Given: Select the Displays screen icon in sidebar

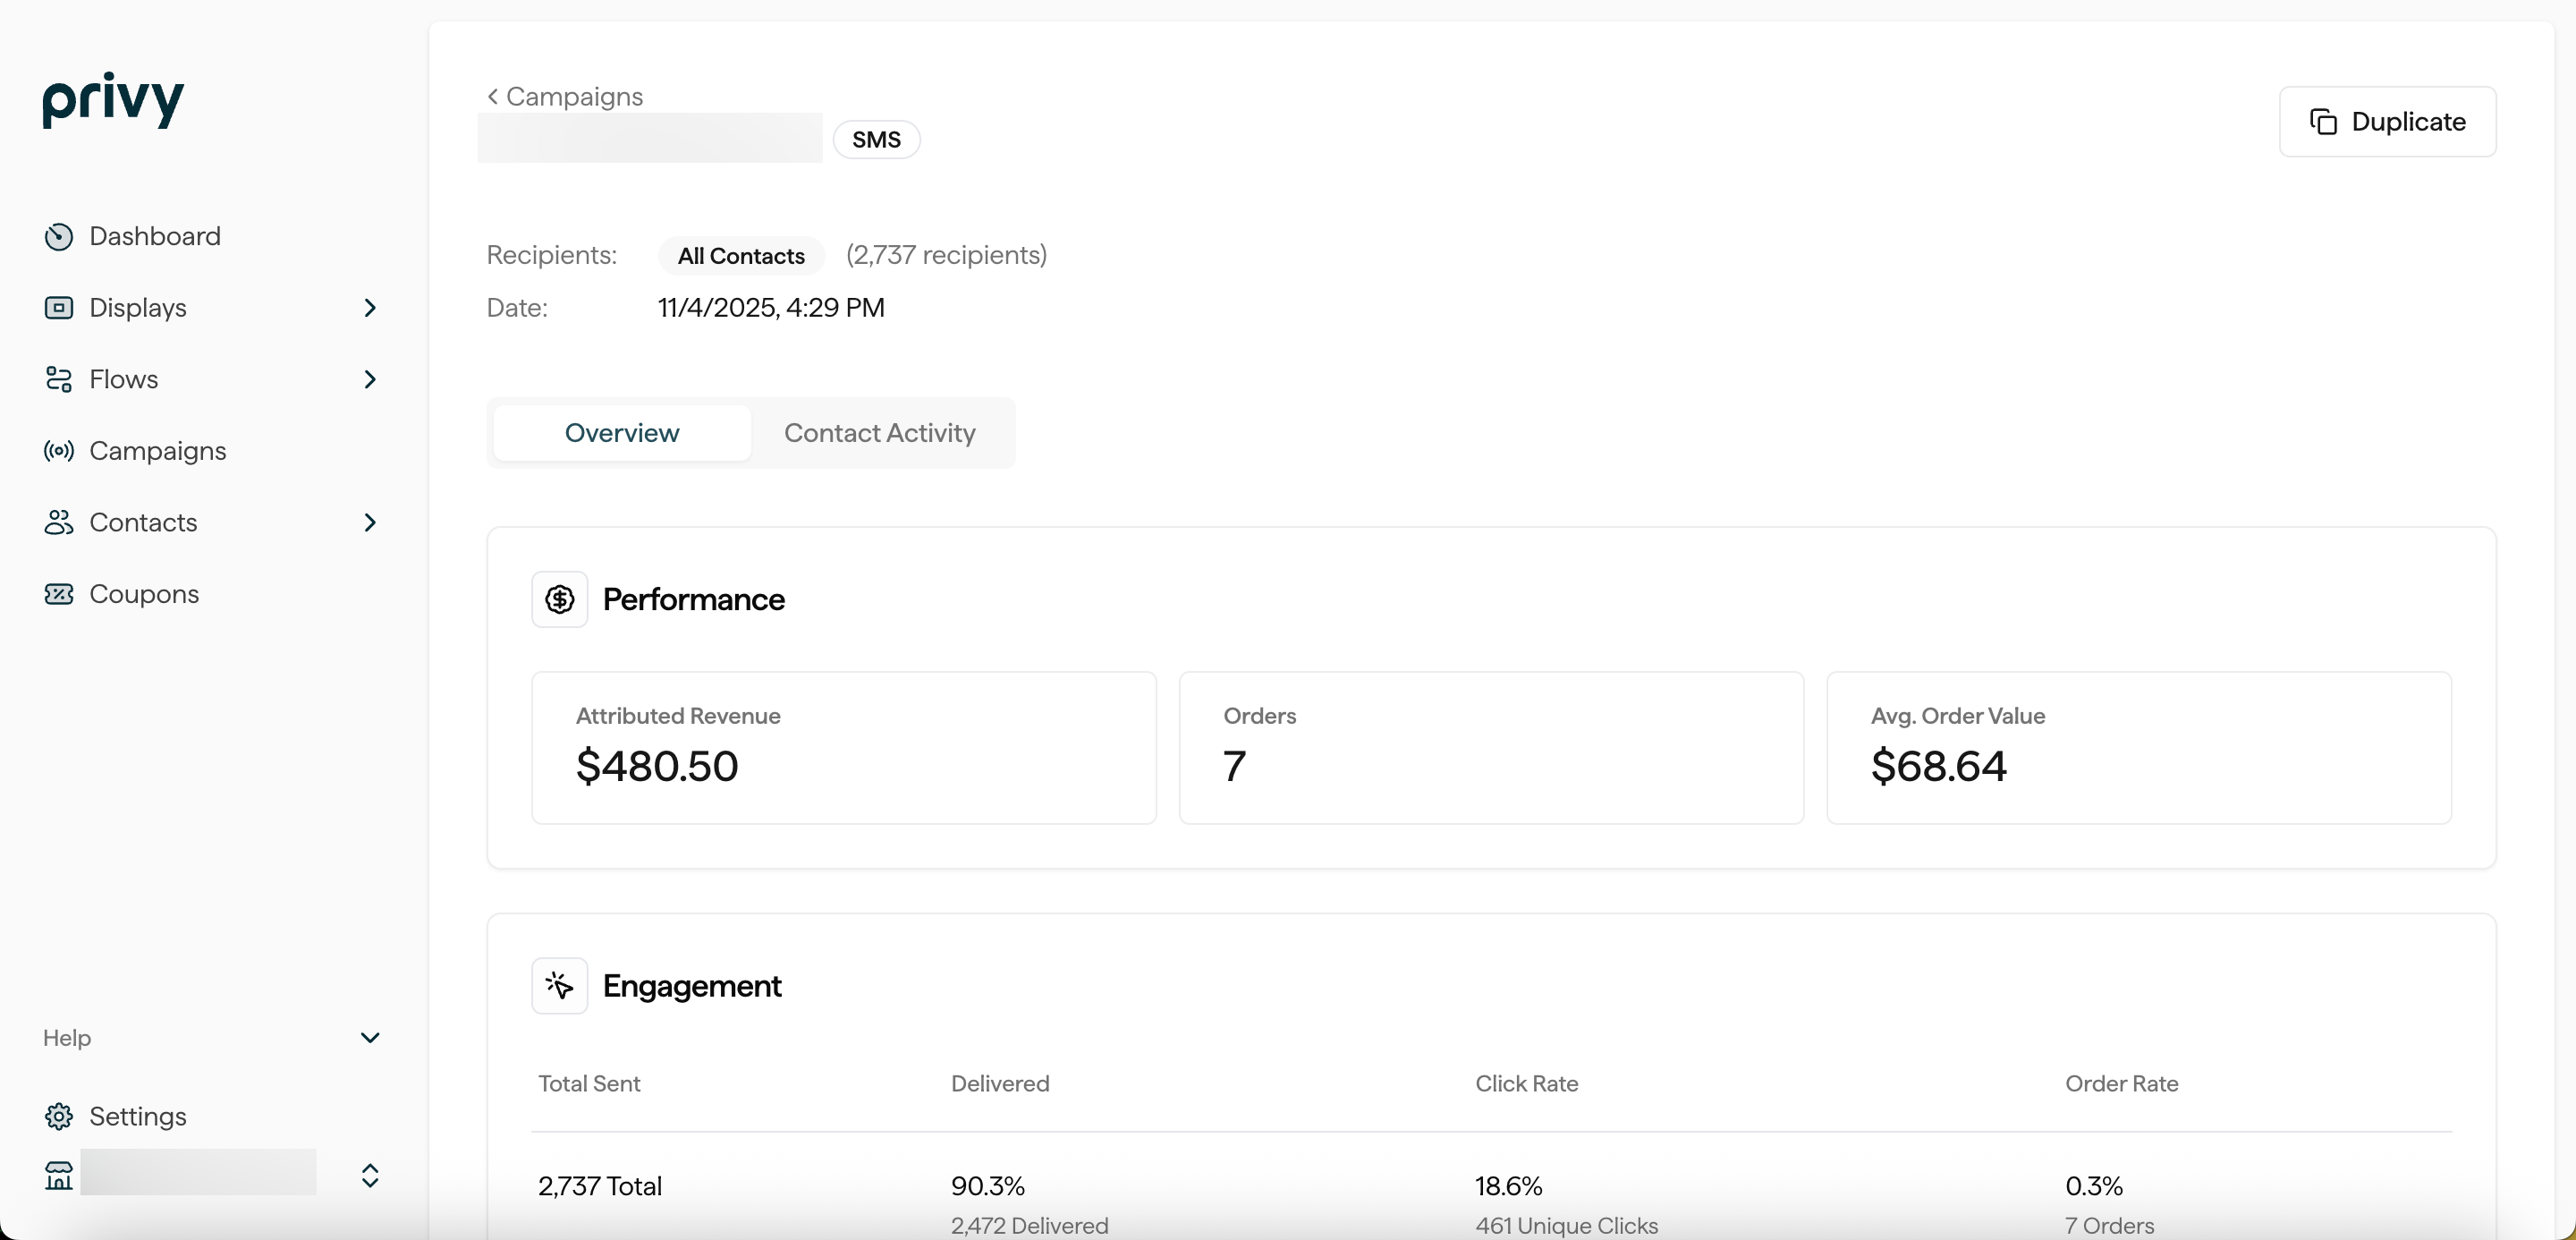Looking at the screenshot, I should point(59,308).
